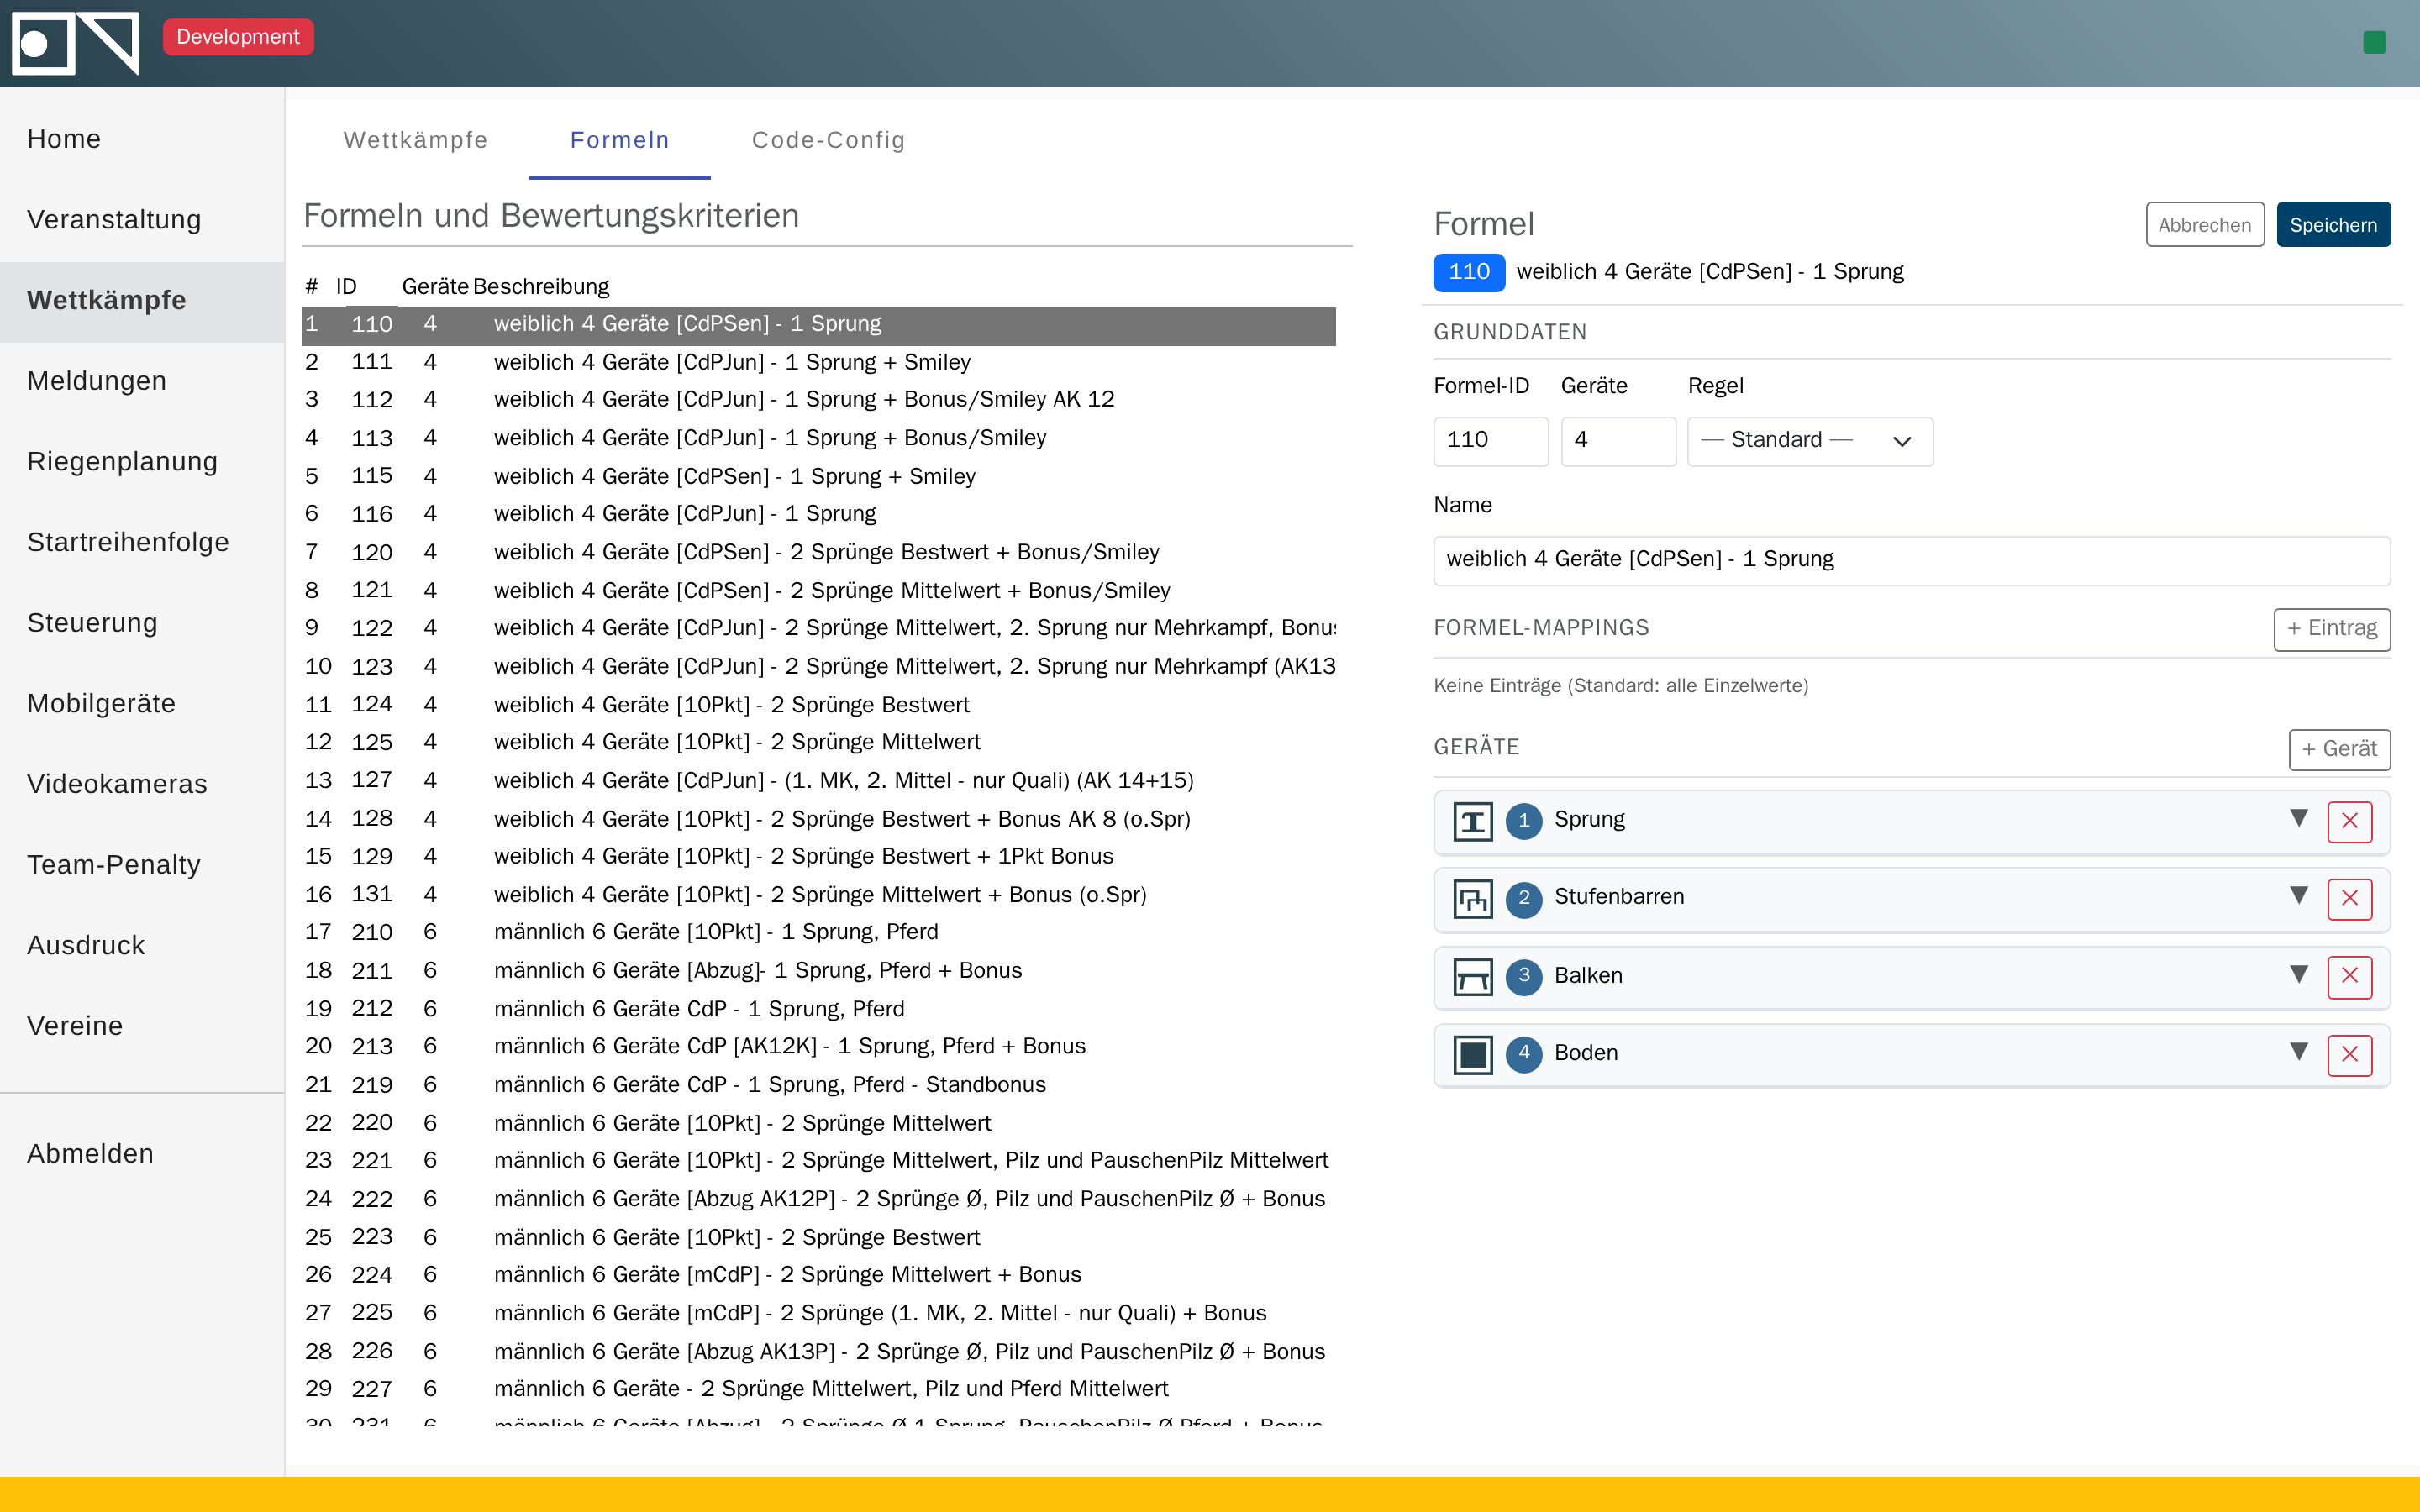
Task: Delete the Sprung apparatus entry
Action: (x=2349, y=822)
